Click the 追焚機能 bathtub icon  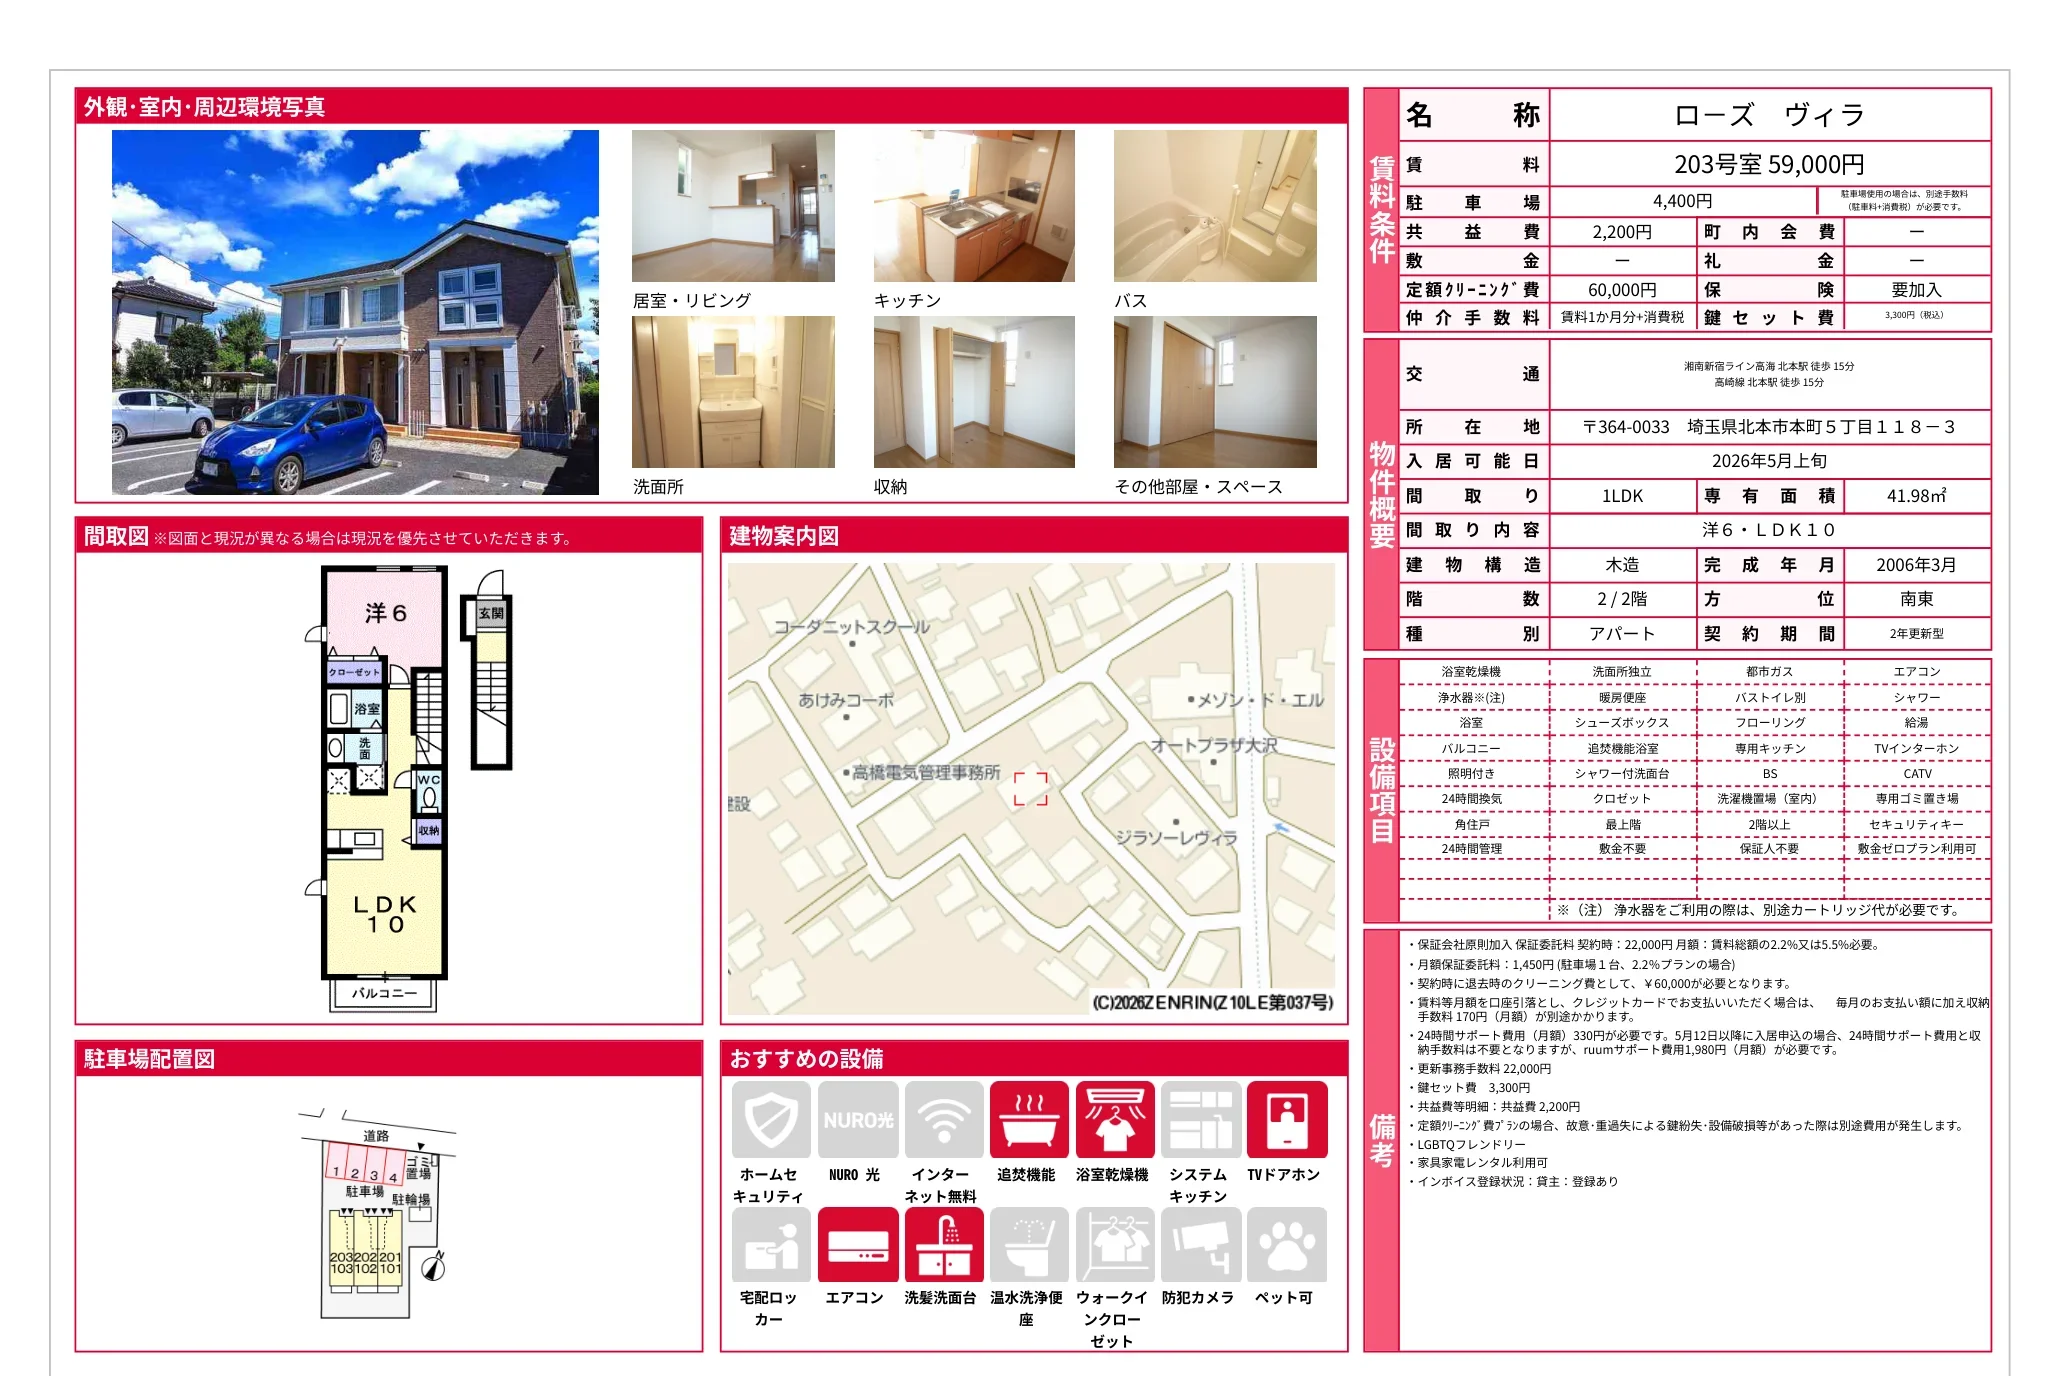[x=1029, y=1120]
